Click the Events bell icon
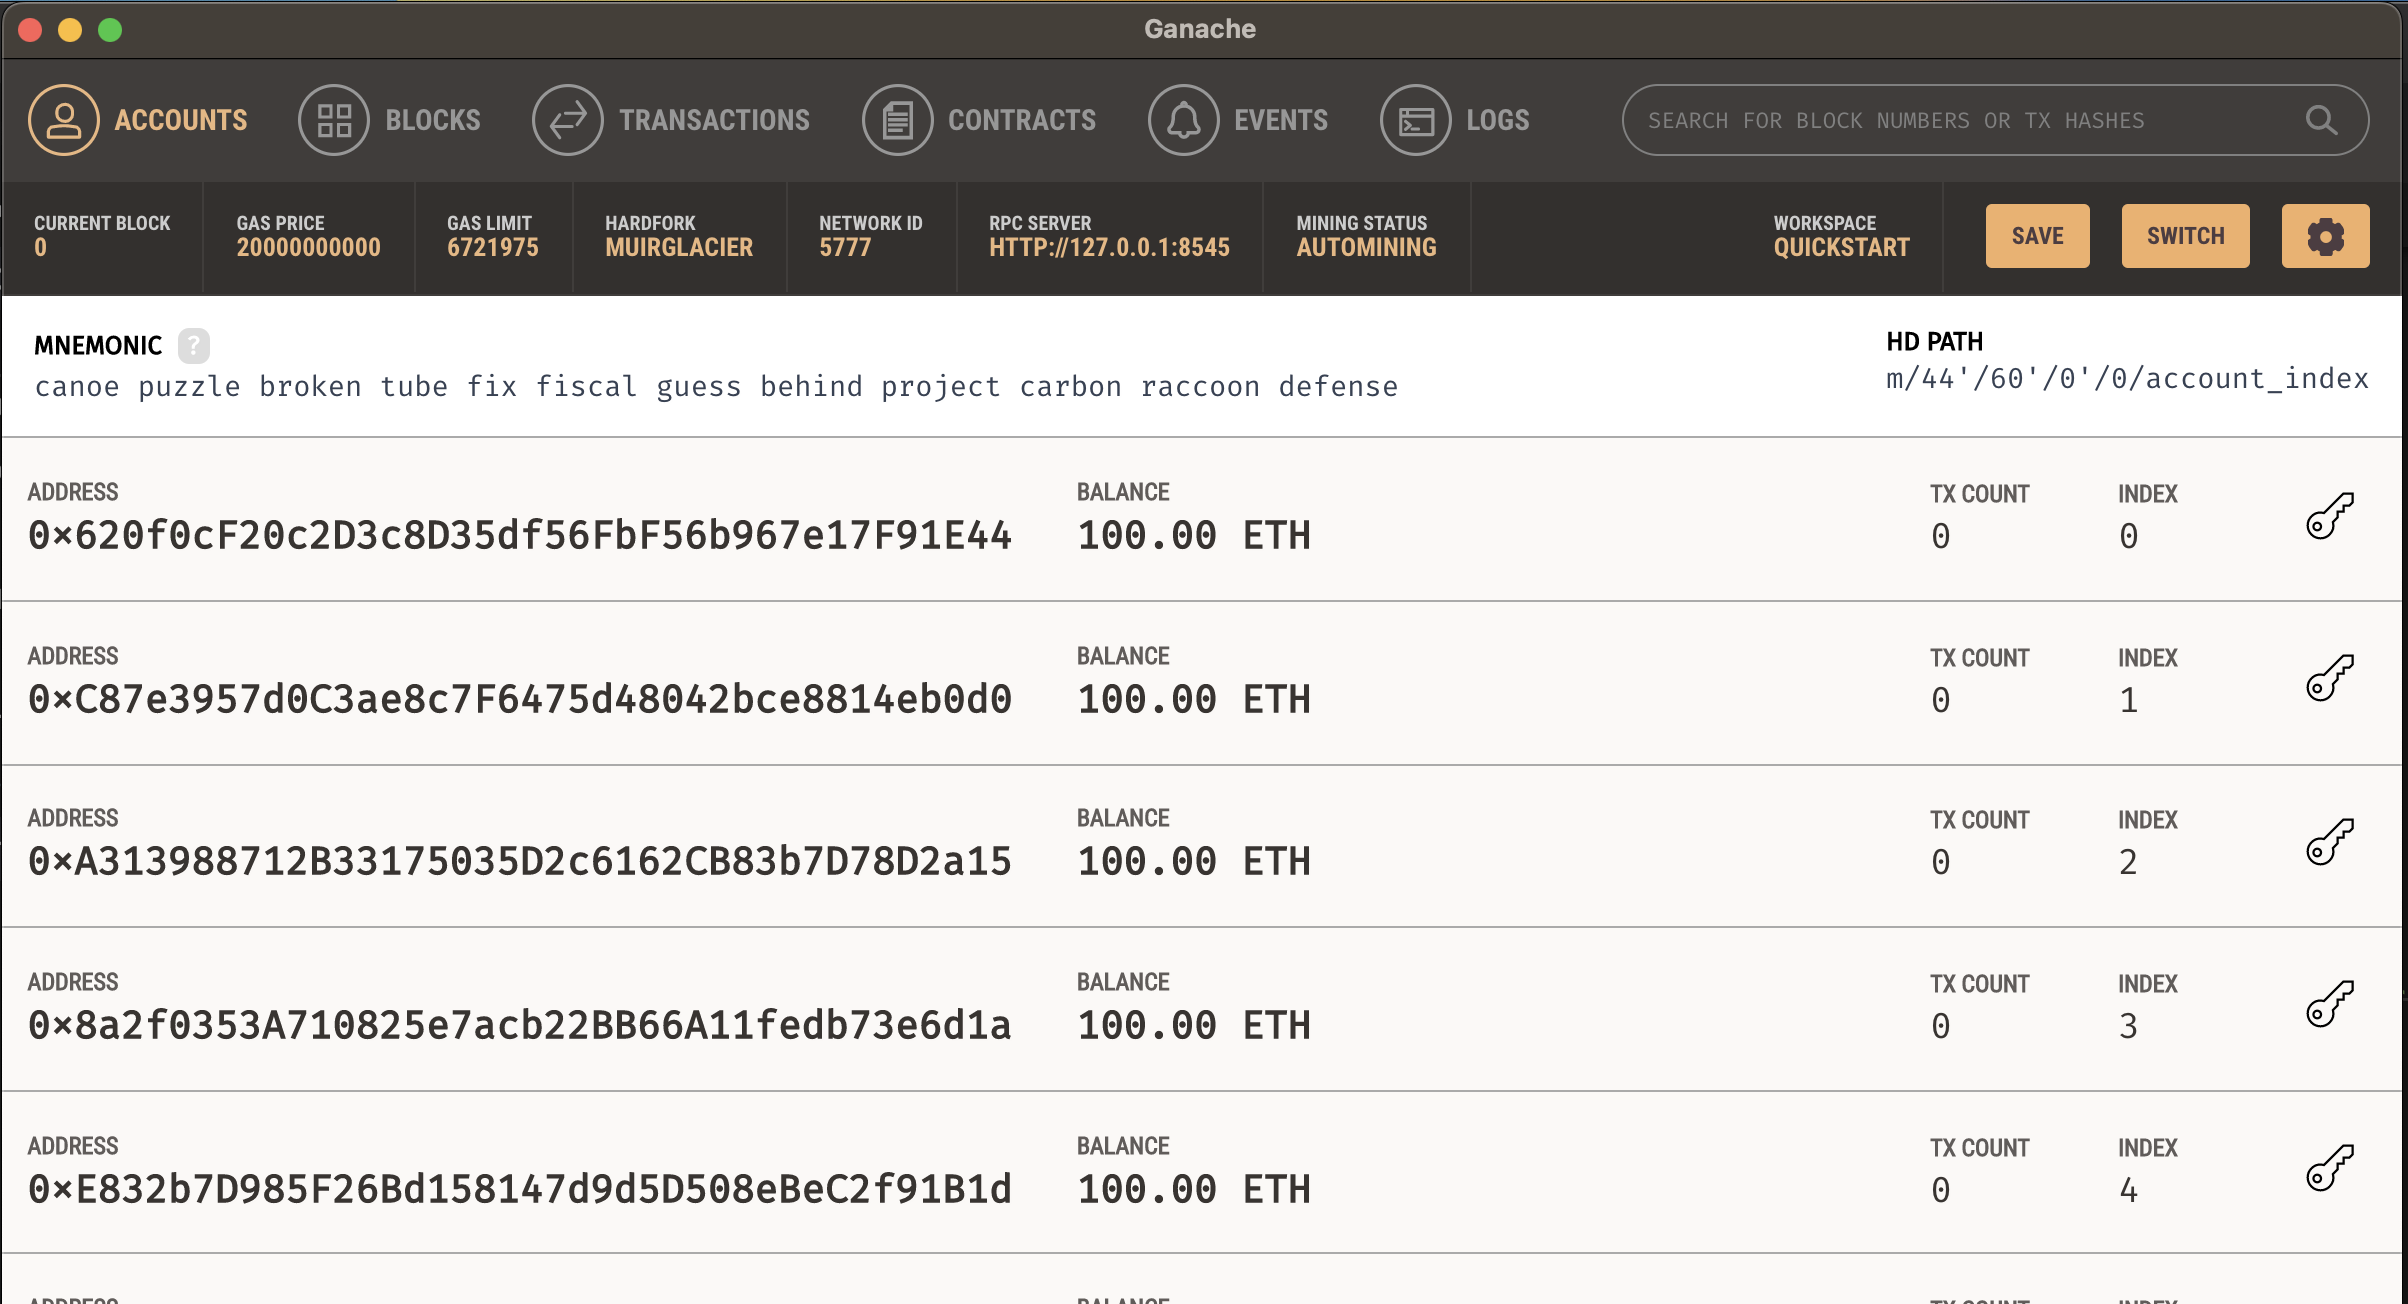The height and width of the screenshot is (1304, 2408). [1183, 120]
